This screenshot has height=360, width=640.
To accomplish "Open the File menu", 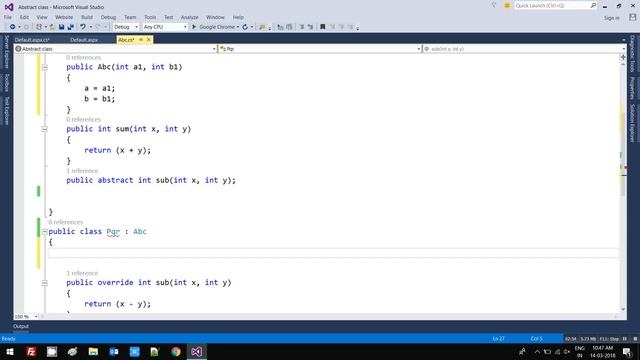I will coord(8,17).
